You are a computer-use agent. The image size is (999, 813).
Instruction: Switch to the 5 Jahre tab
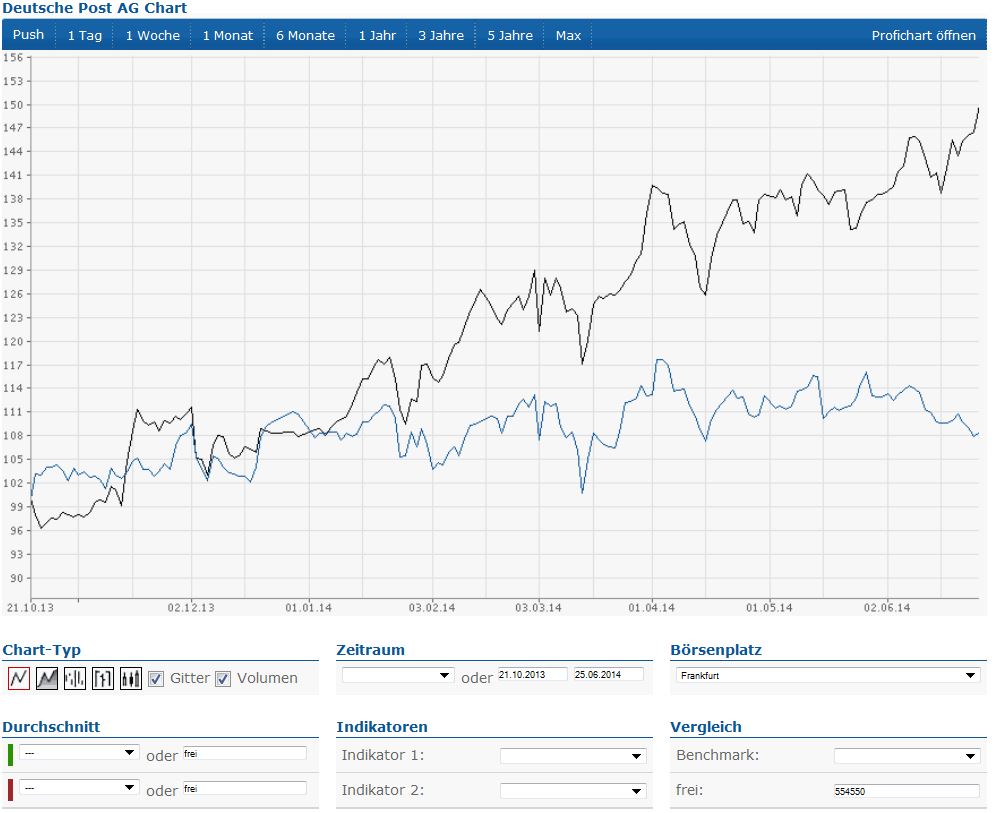pyautogui.click(x=510, y=36)
